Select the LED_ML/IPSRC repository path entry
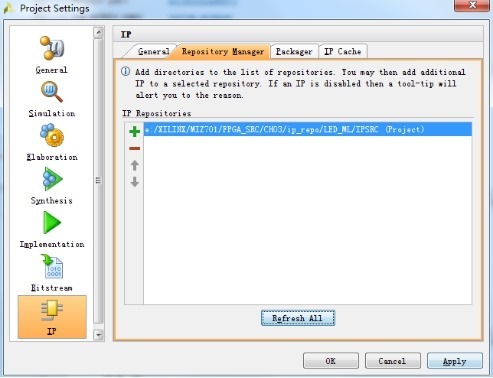The image size is (493, 378). coord(308,129)
